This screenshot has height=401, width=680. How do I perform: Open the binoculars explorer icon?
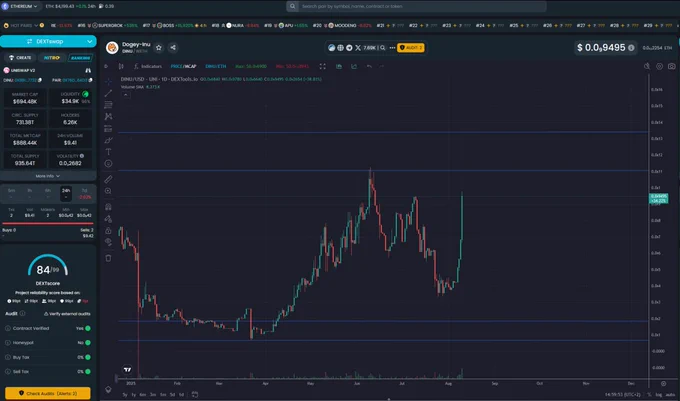(x=88, y=70)
